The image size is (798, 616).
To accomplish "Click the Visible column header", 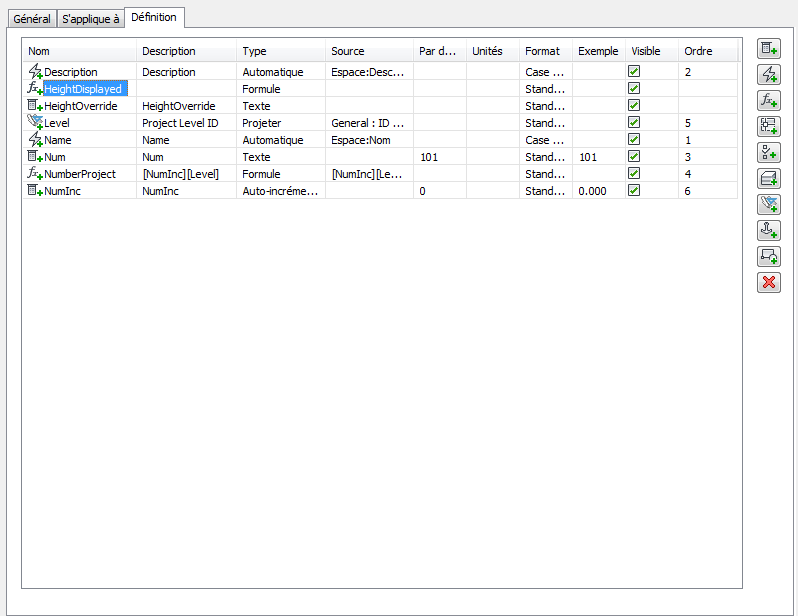I will 652,51.
